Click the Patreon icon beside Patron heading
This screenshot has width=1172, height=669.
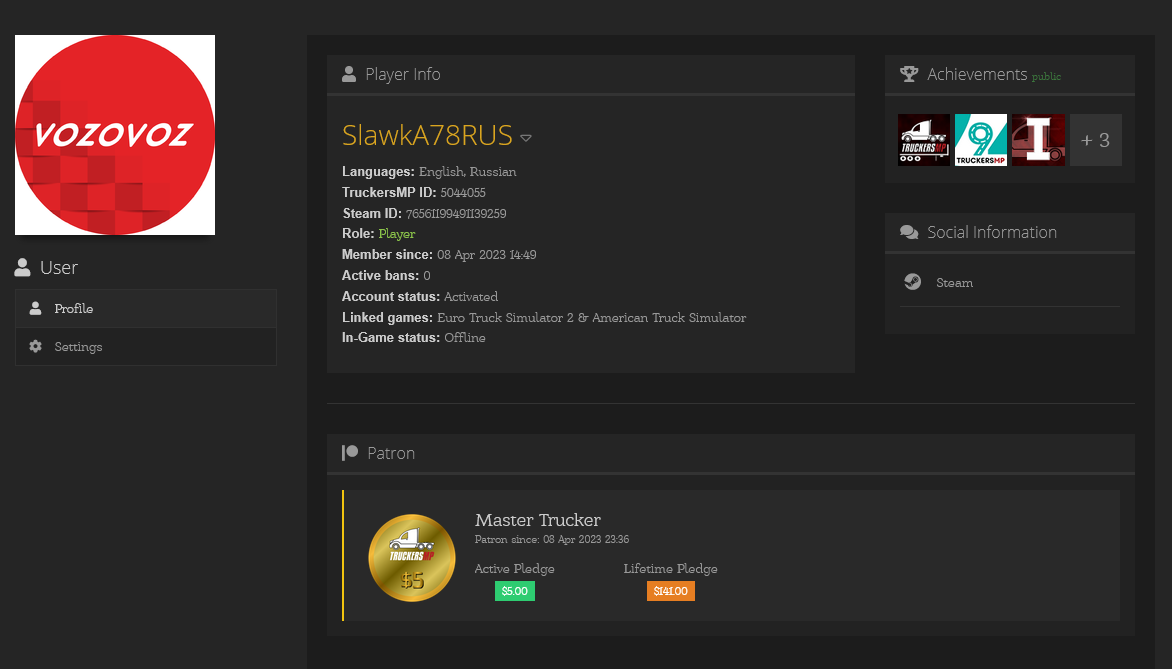coord(350,452)
